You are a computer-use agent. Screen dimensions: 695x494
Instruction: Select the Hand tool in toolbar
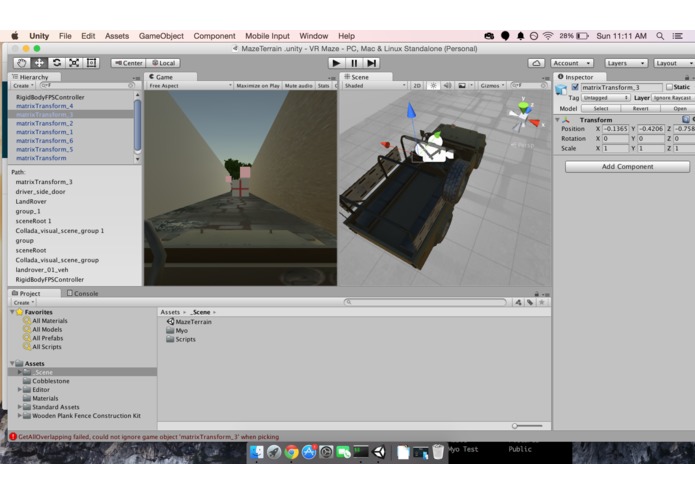[x=22, y=63]
